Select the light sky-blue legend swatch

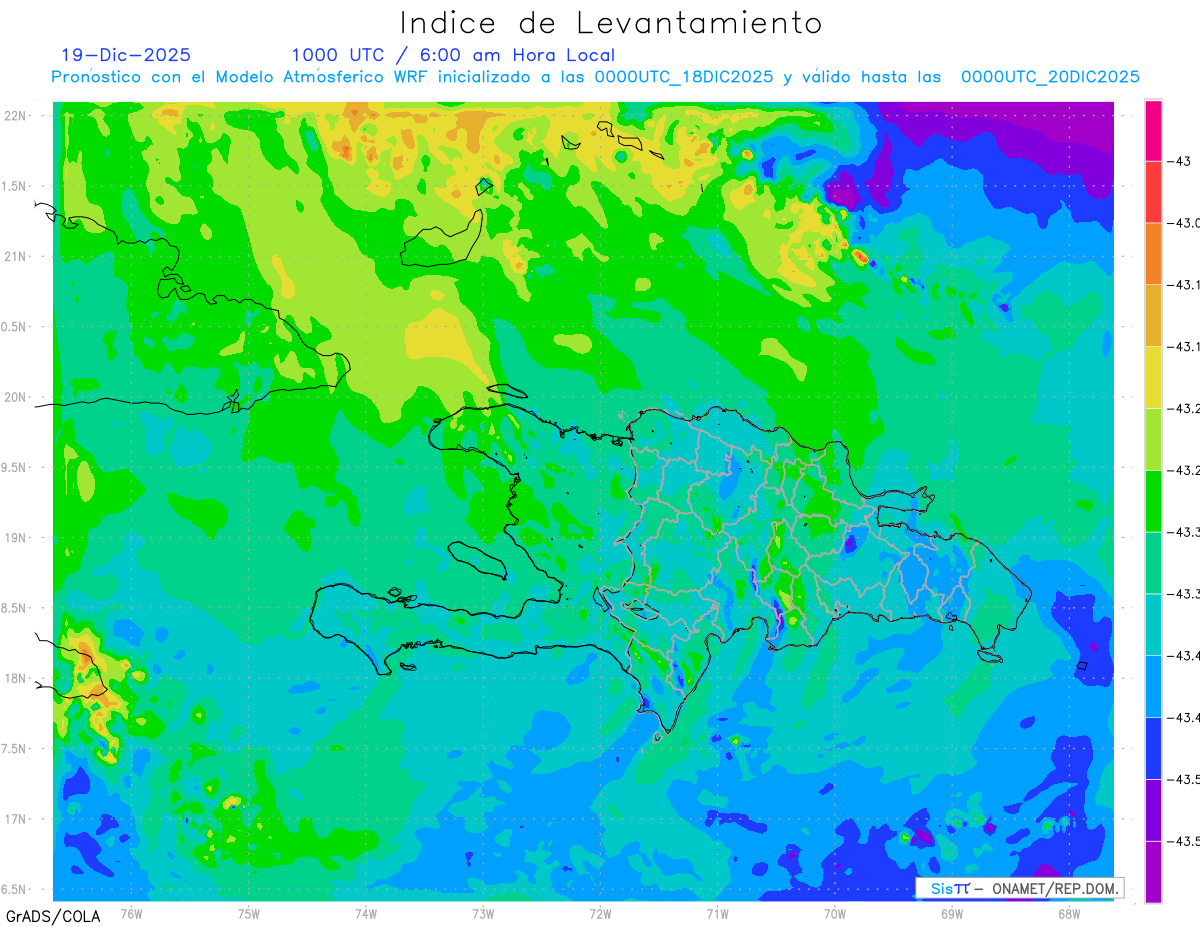click(1153, 686)
